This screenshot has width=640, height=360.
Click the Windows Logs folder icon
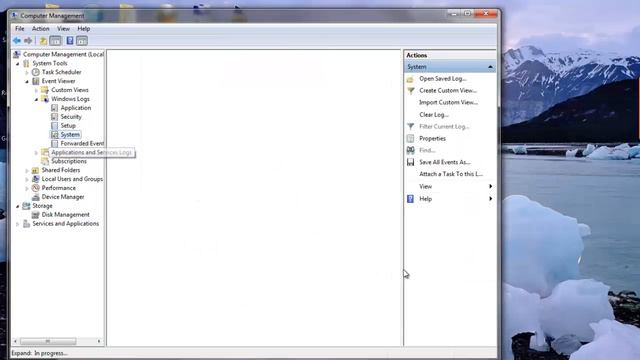pyautogui.click(x=45, y=99)
